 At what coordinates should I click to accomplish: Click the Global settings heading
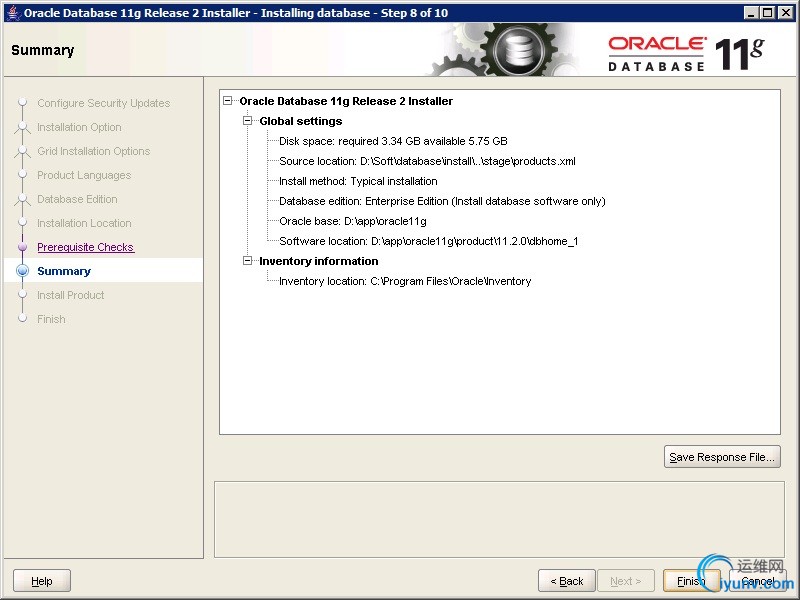coord(301,121)
